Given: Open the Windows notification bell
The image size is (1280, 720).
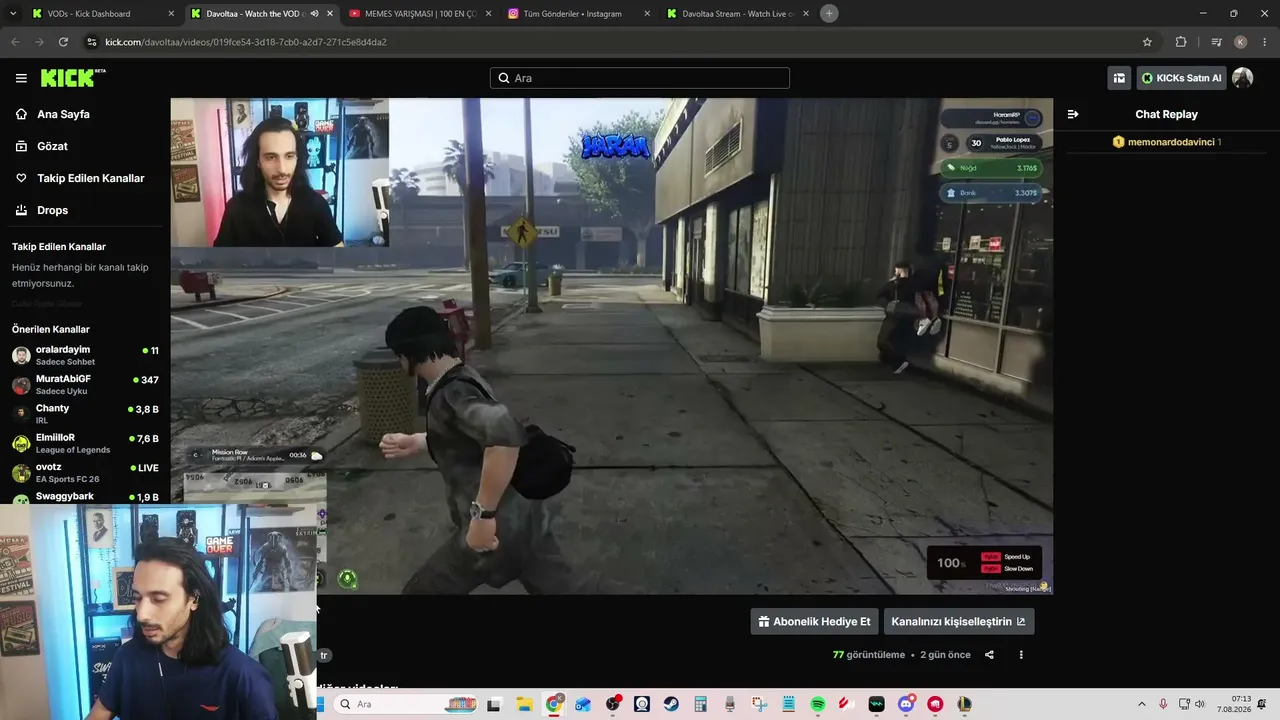Looking at the screenshot, I should click(1264, 705).
